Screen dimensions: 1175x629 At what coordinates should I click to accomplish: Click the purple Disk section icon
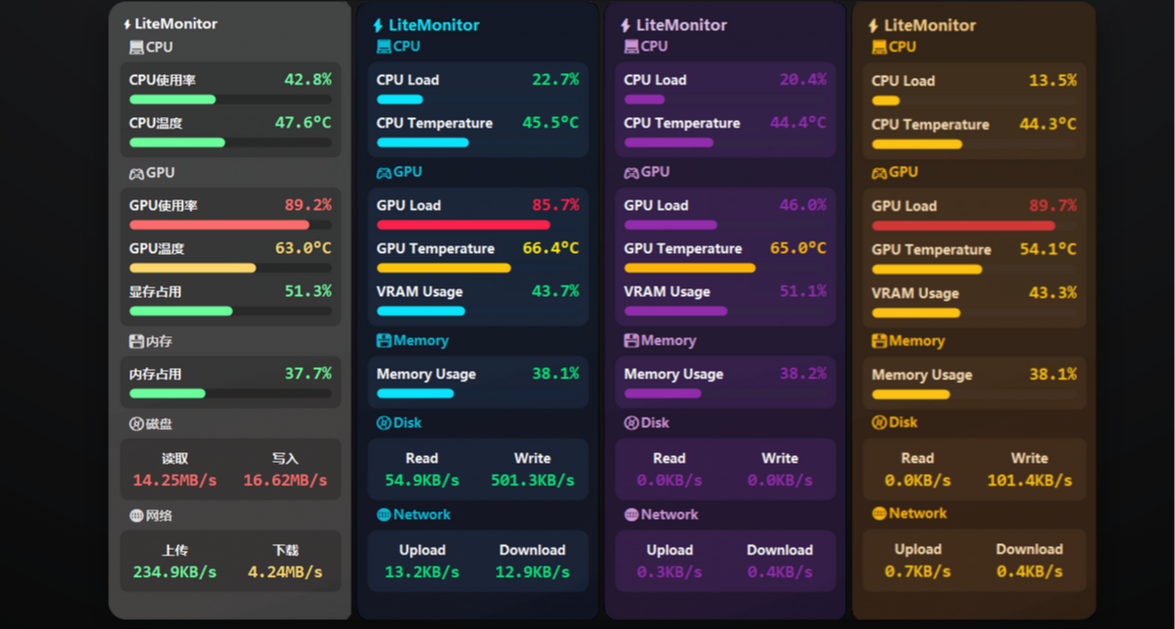631,423
